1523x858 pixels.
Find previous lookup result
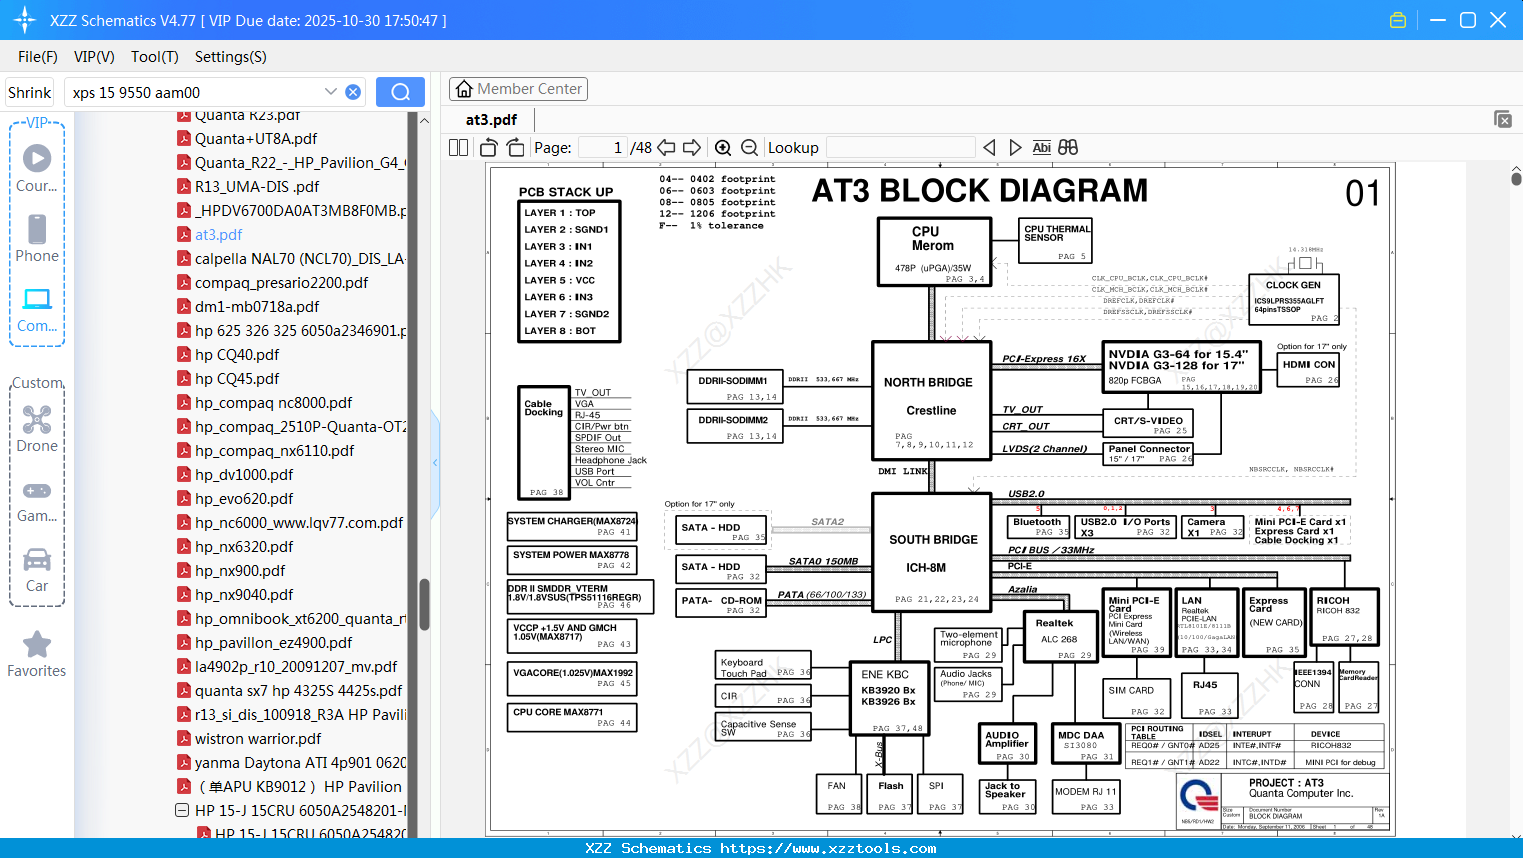click(989, 147)
